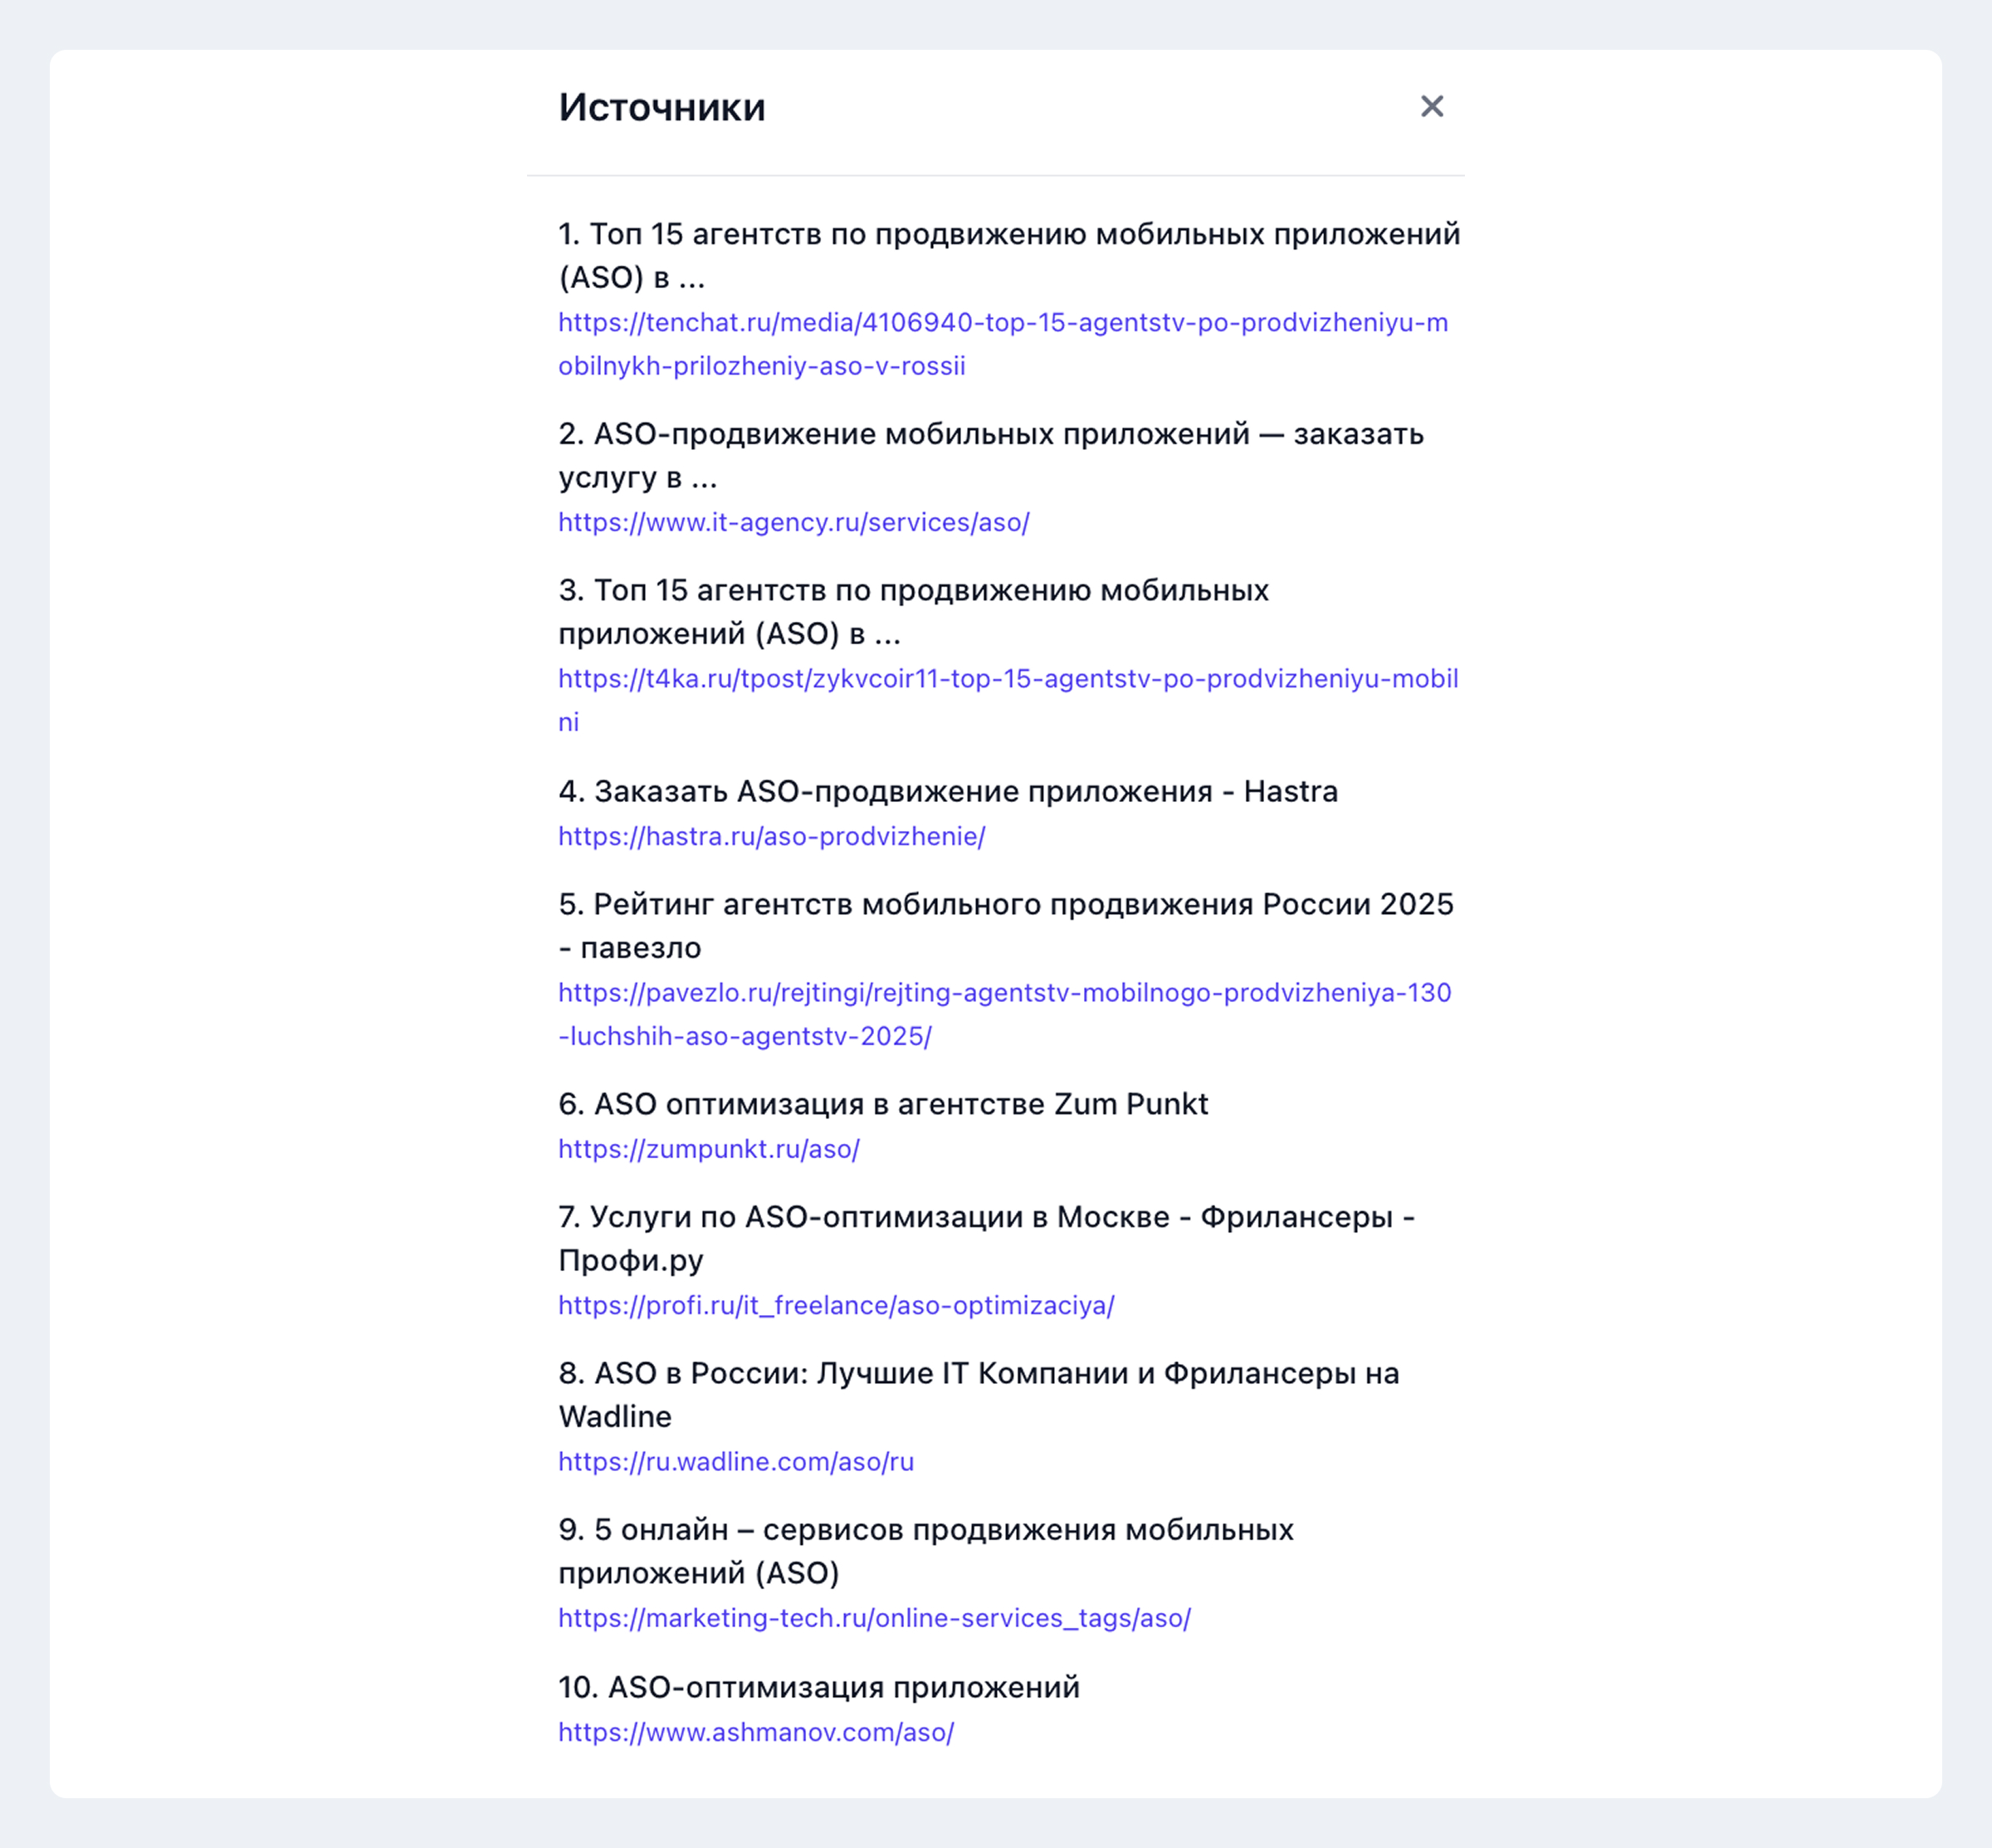This screenshot has width=1992, height=1848.
Task: Follow the ru.wadline.com/aso/ru link
Action: 736,1461
